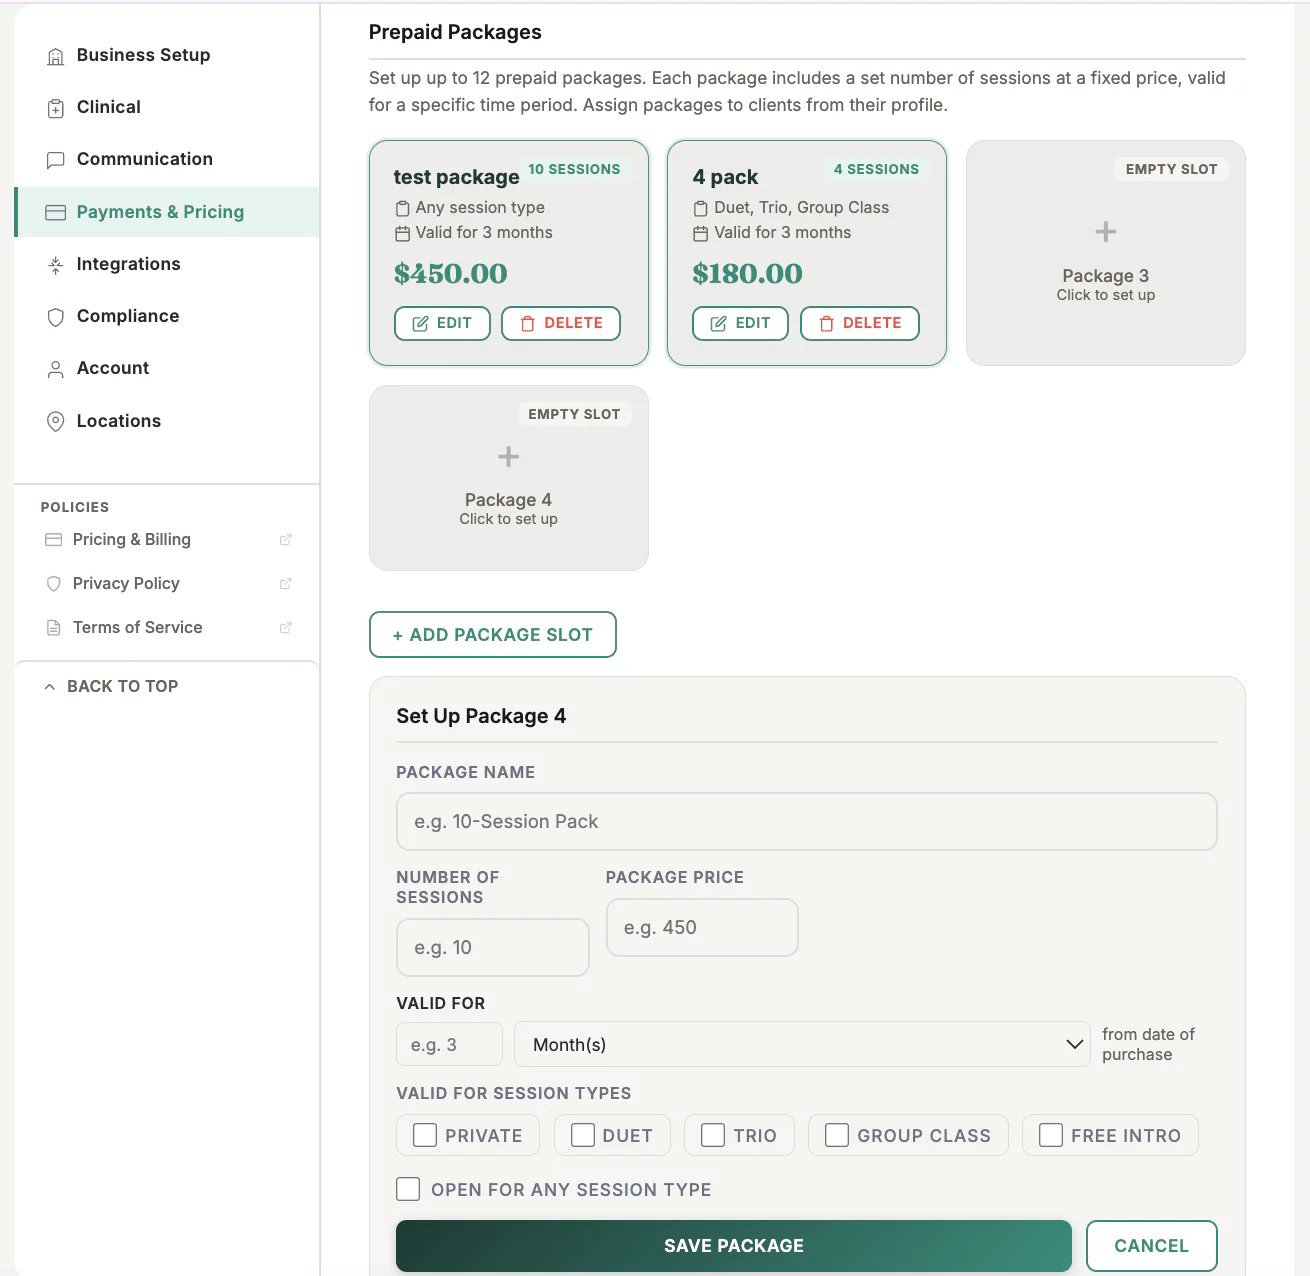This screenshot has width=1310, height=1276.
Task: Click calendar icon in 4 pack card
Action: click(701, 234)
